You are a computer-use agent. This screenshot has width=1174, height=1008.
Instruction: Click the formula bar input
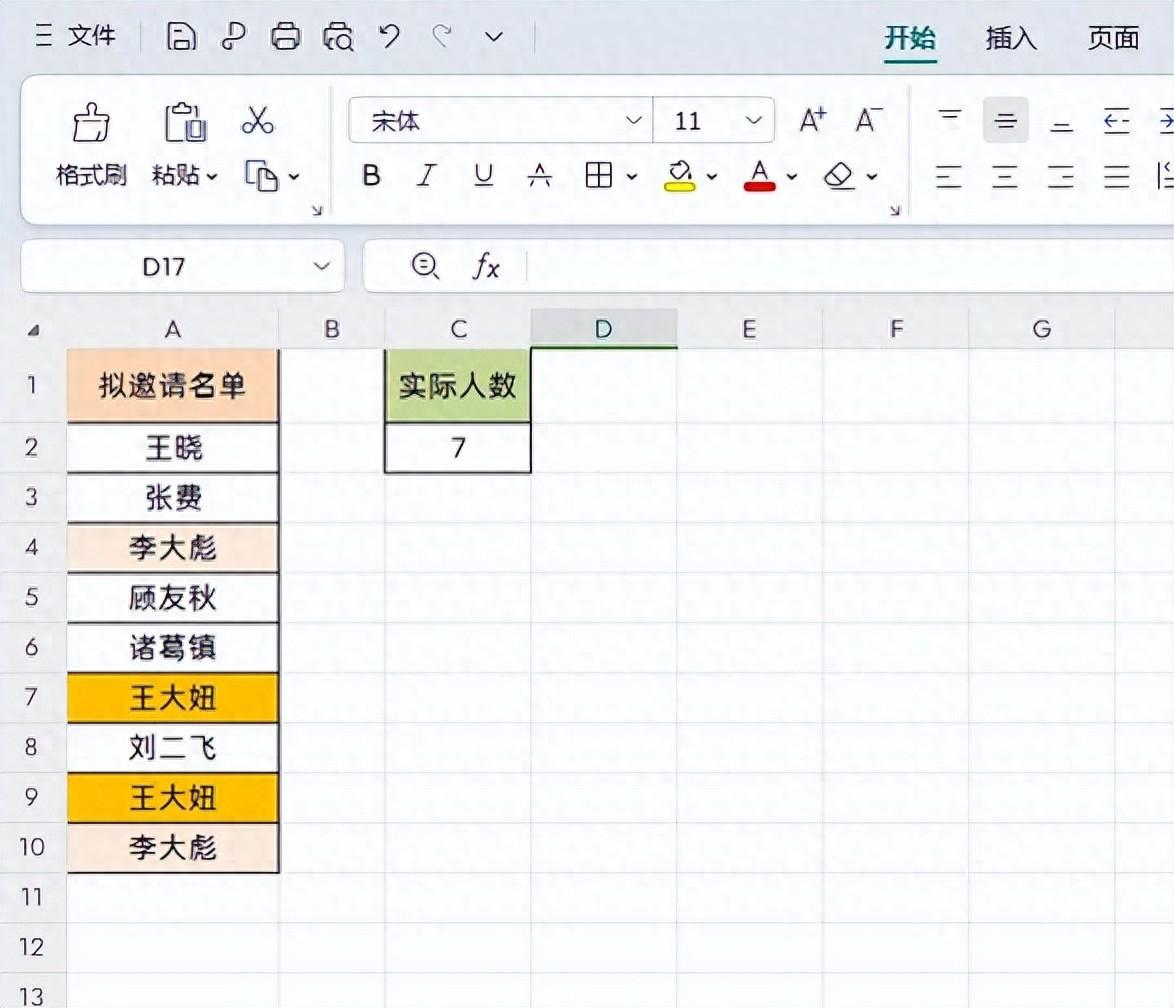tap(850, 266)
